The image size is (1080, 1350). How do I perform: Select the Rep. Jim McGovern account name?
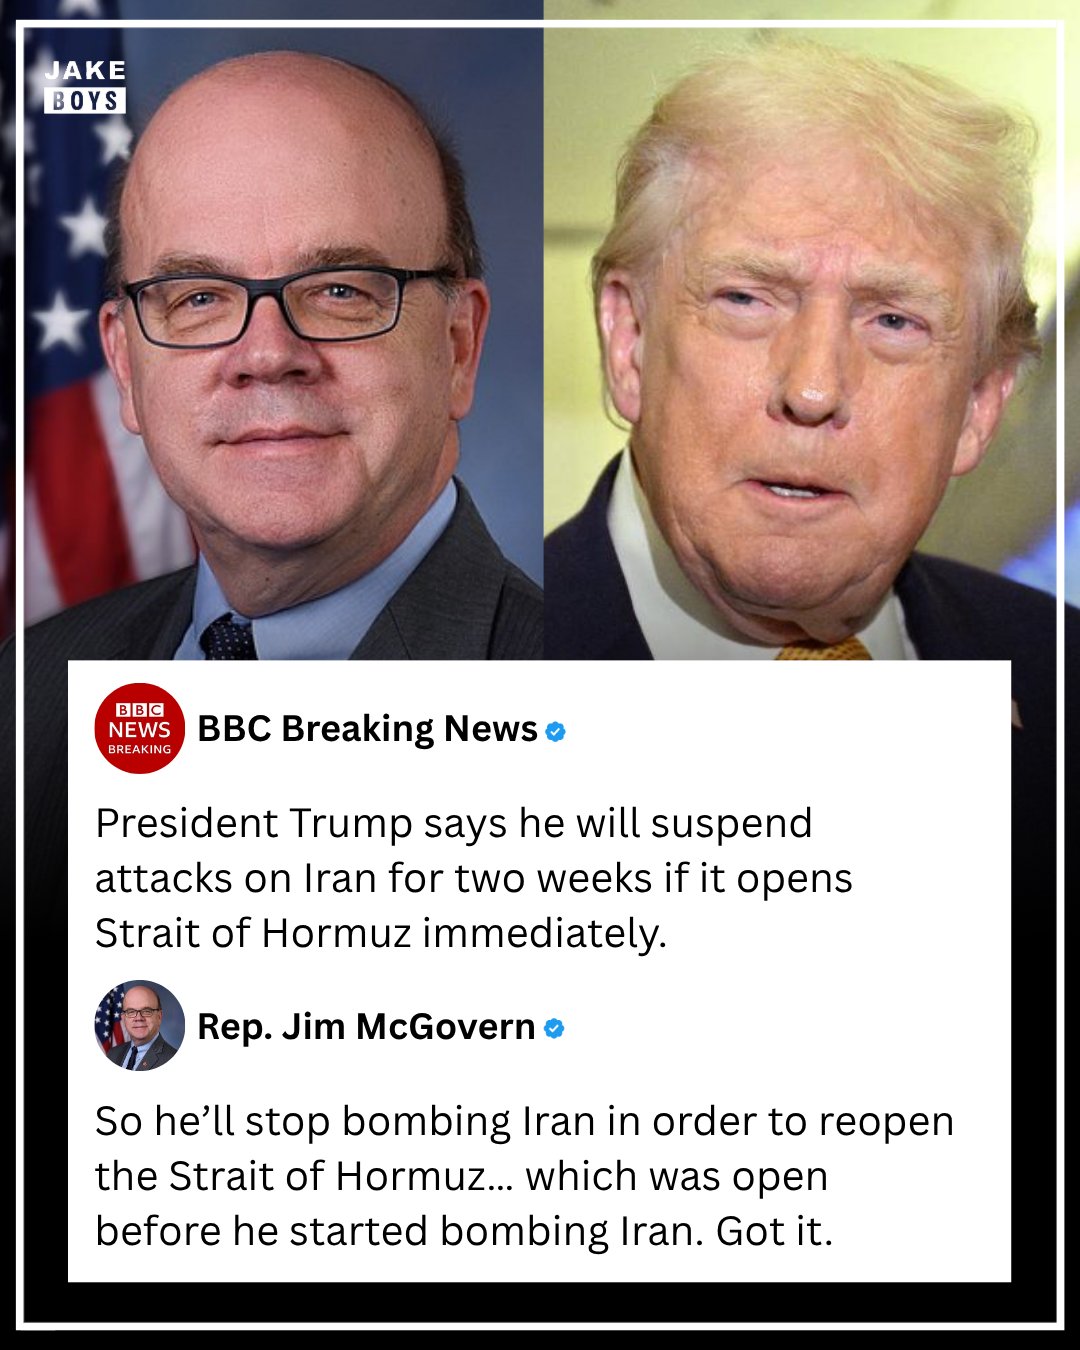click(366, 1027)
